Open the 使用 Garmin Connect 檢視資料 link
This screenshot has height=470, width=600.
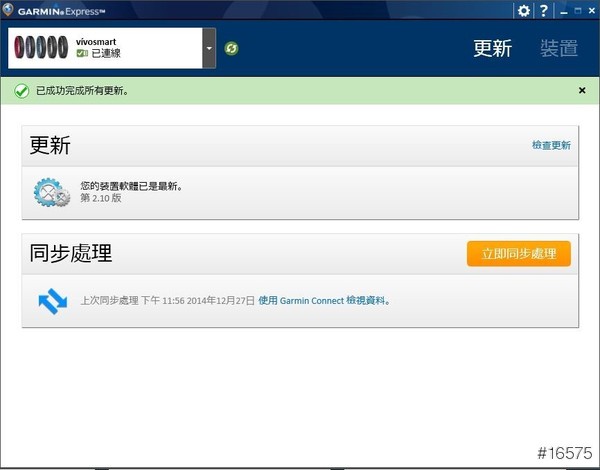tap(324, 300)
